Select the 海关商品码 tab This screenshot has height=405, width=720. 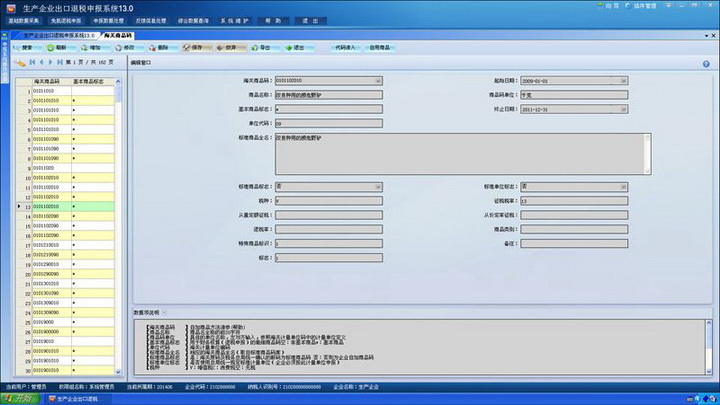point(118,35)
